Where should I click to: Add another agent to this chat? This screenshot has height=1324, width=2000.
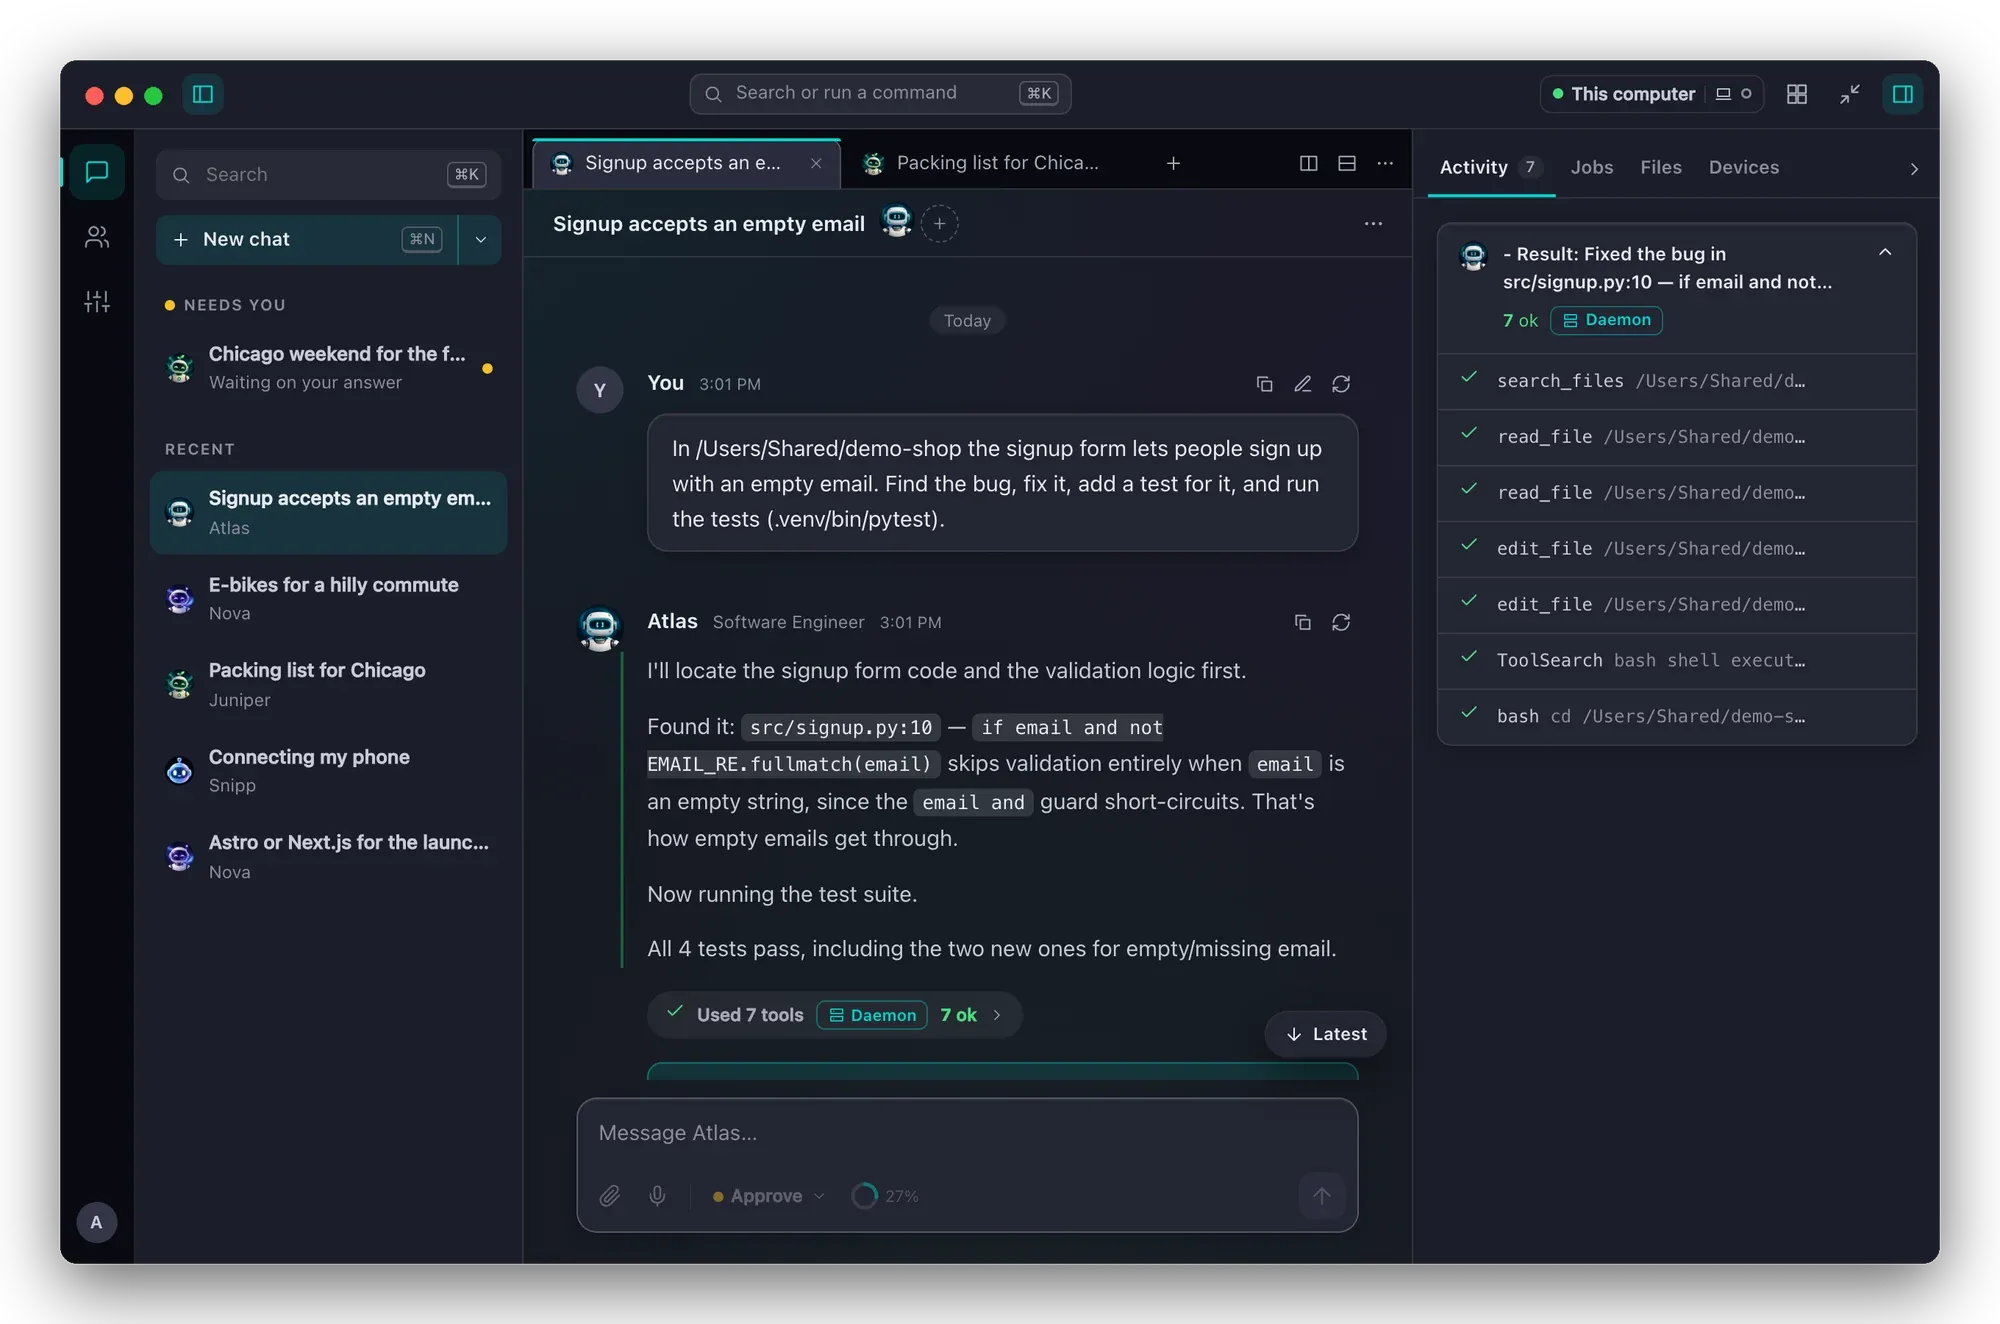pyautogui.click(x=939, y=224)
